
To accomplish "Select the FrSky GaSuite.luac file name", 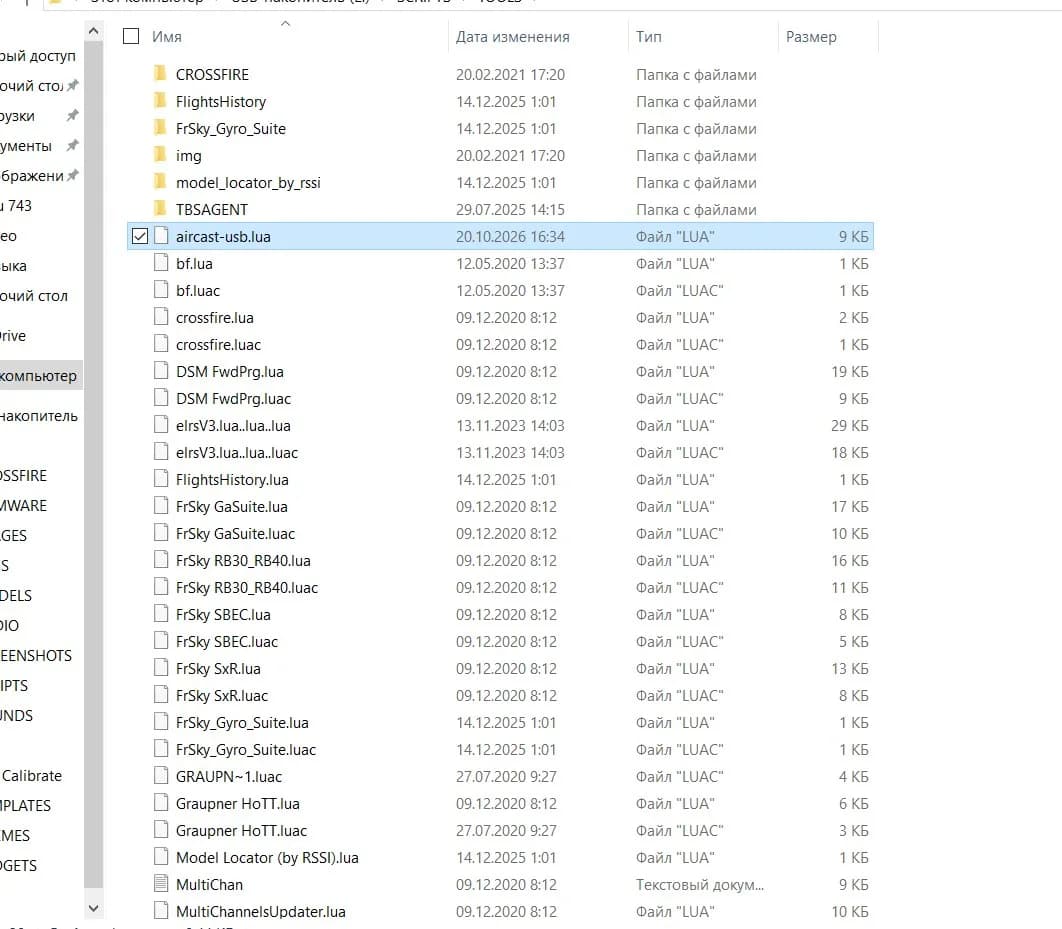I will click(x=235, y=534).
